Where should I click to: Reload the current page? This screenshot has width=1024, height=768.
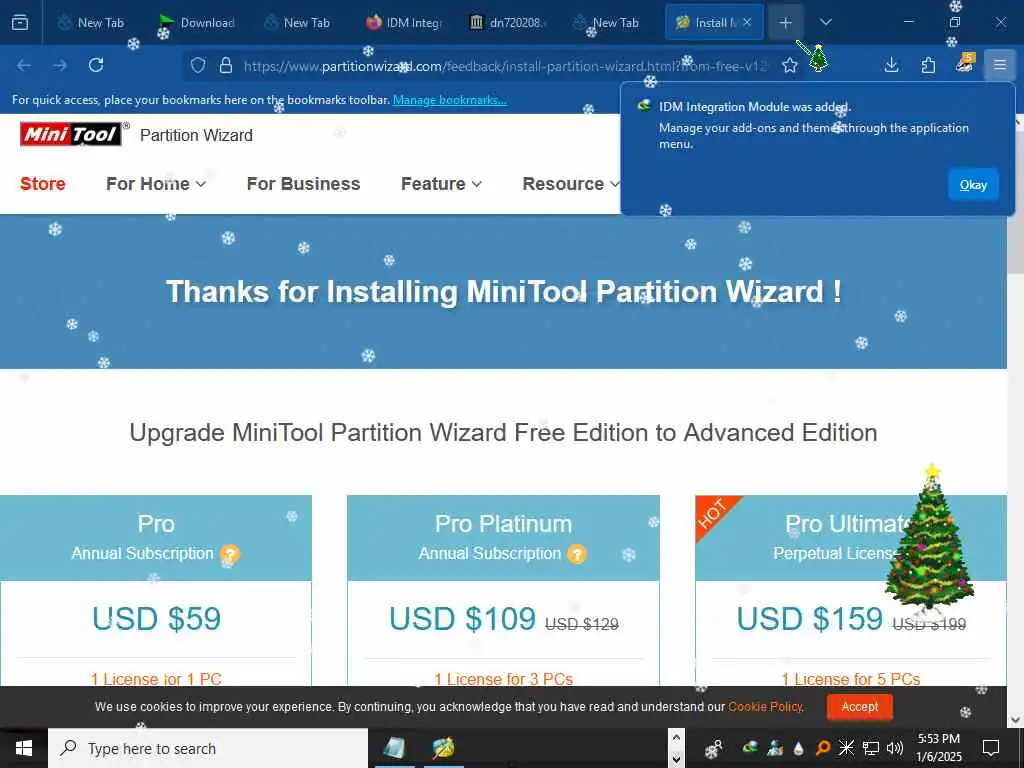pyautogui.click(x=96, y=65)
